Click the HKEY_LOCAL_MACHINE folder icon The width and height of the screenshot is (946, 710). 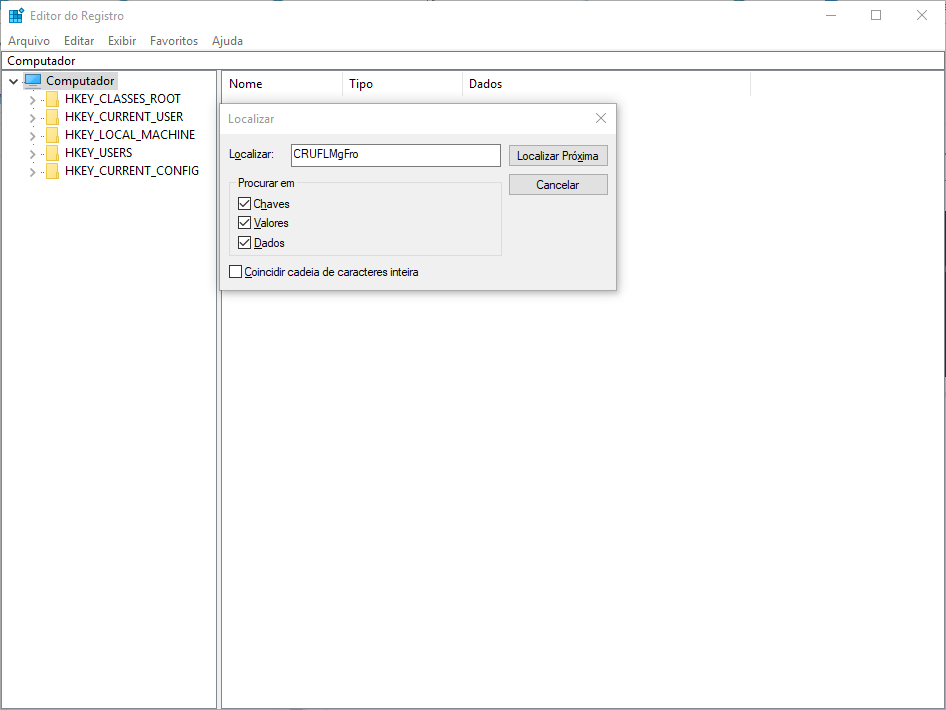[52, 135]
